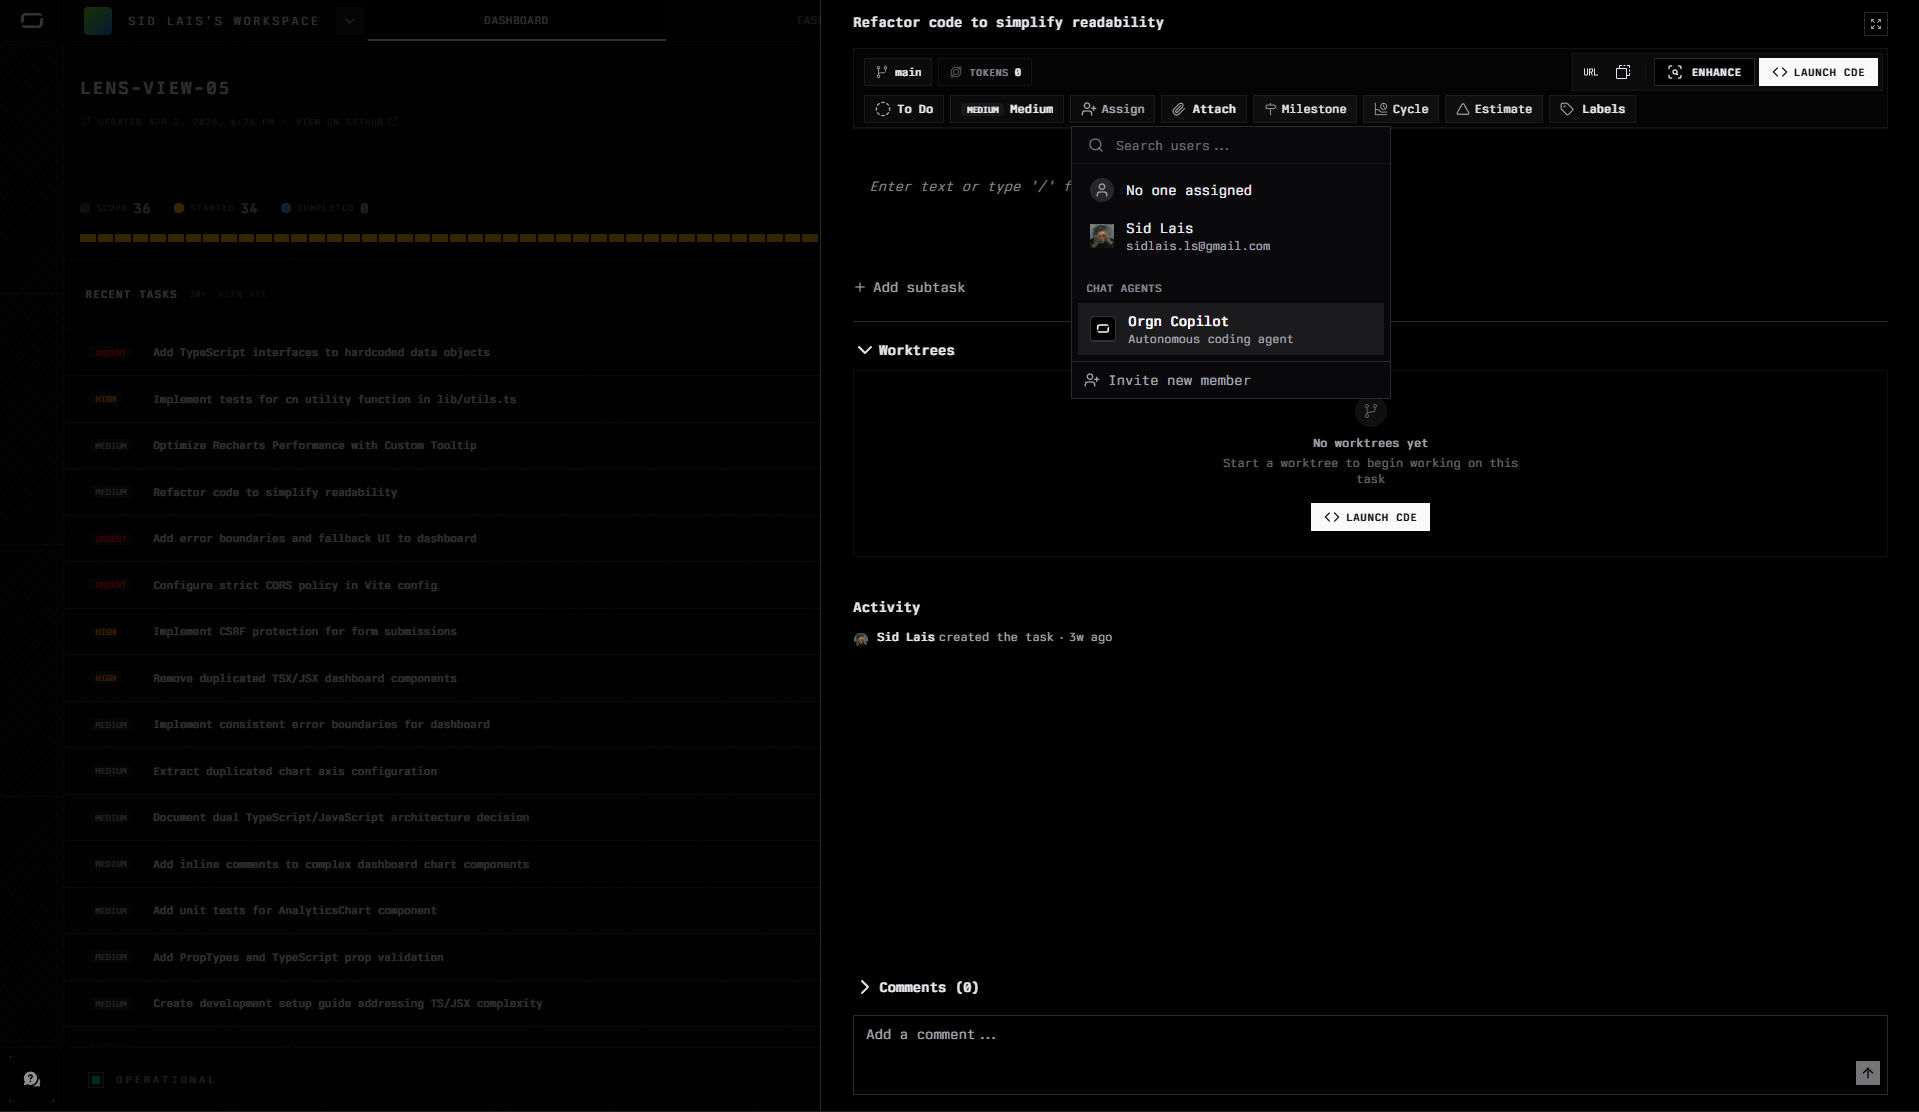Open the Milestone picker
The height and width of the screenshot is (1112, 1919).
click(1305, 109)
